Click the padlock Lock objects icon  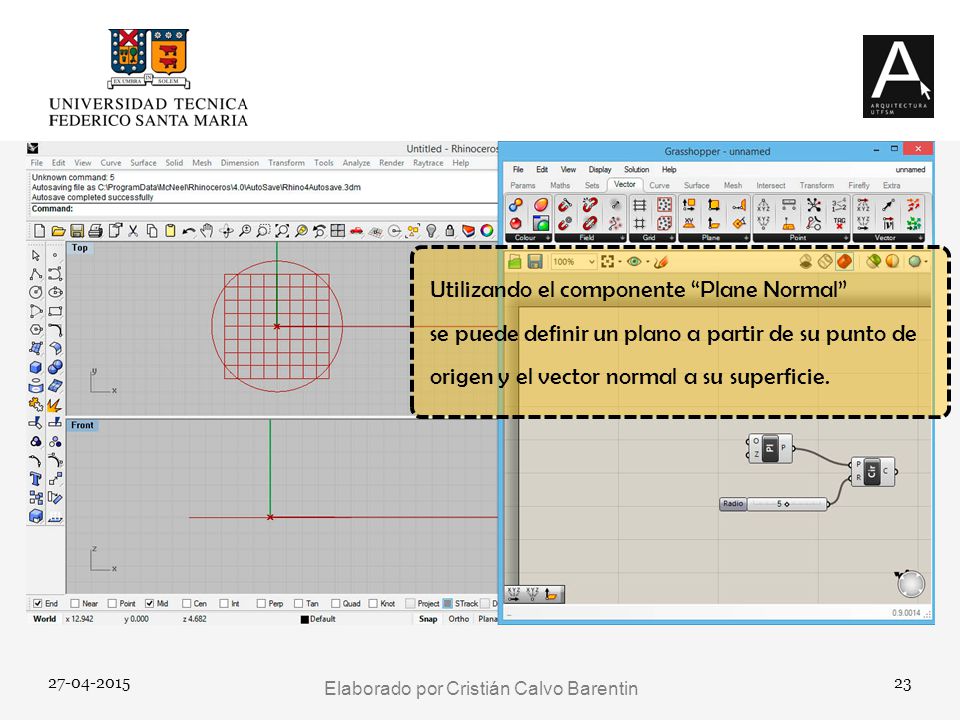449,231
